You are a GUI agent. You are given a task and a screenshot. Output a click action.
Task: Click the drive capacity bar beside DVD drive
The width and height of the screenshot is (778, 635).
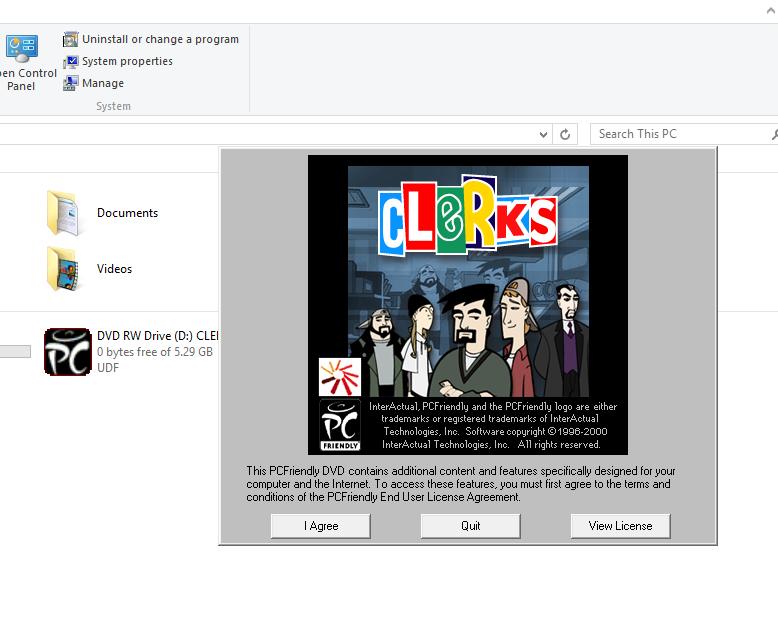[x=15, y=352]
